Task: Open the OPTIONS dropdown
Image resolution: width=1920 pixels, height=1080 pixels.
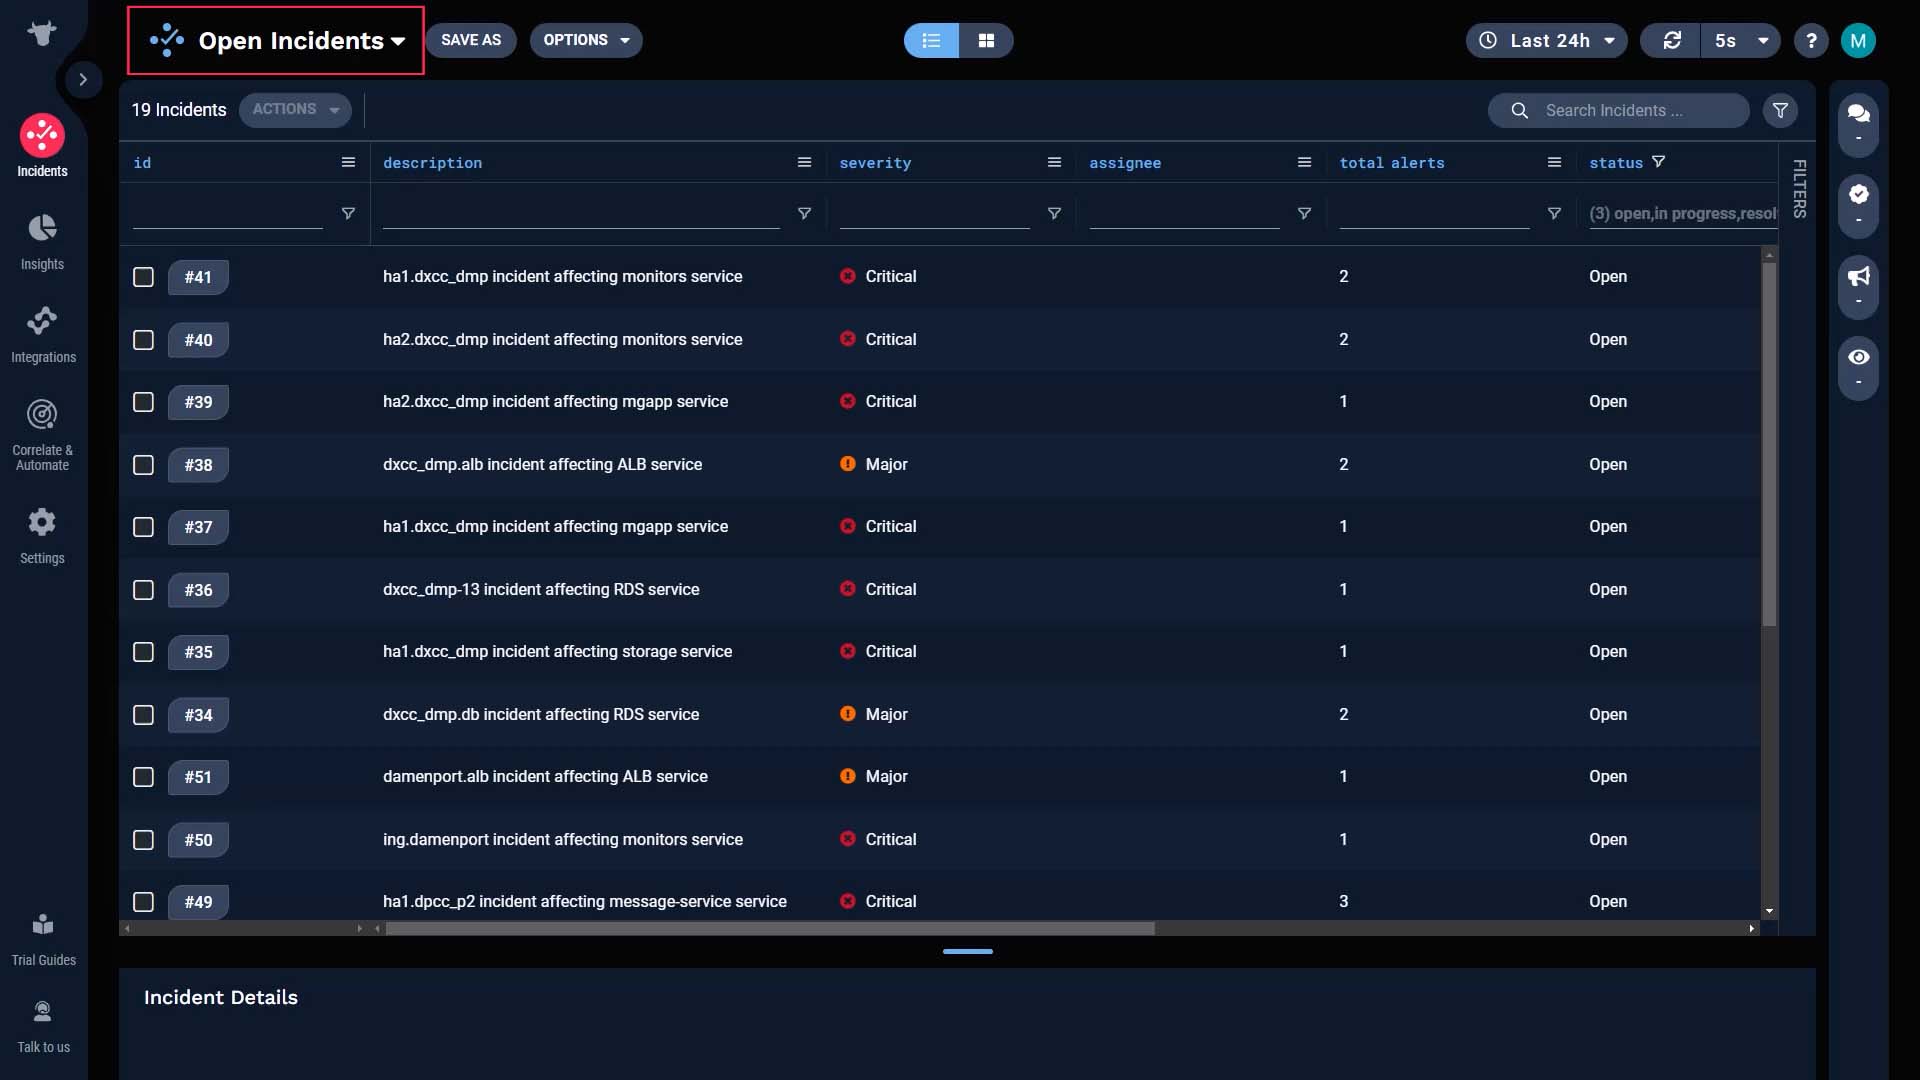Action: pyautogui.click(x=586, y=40)
